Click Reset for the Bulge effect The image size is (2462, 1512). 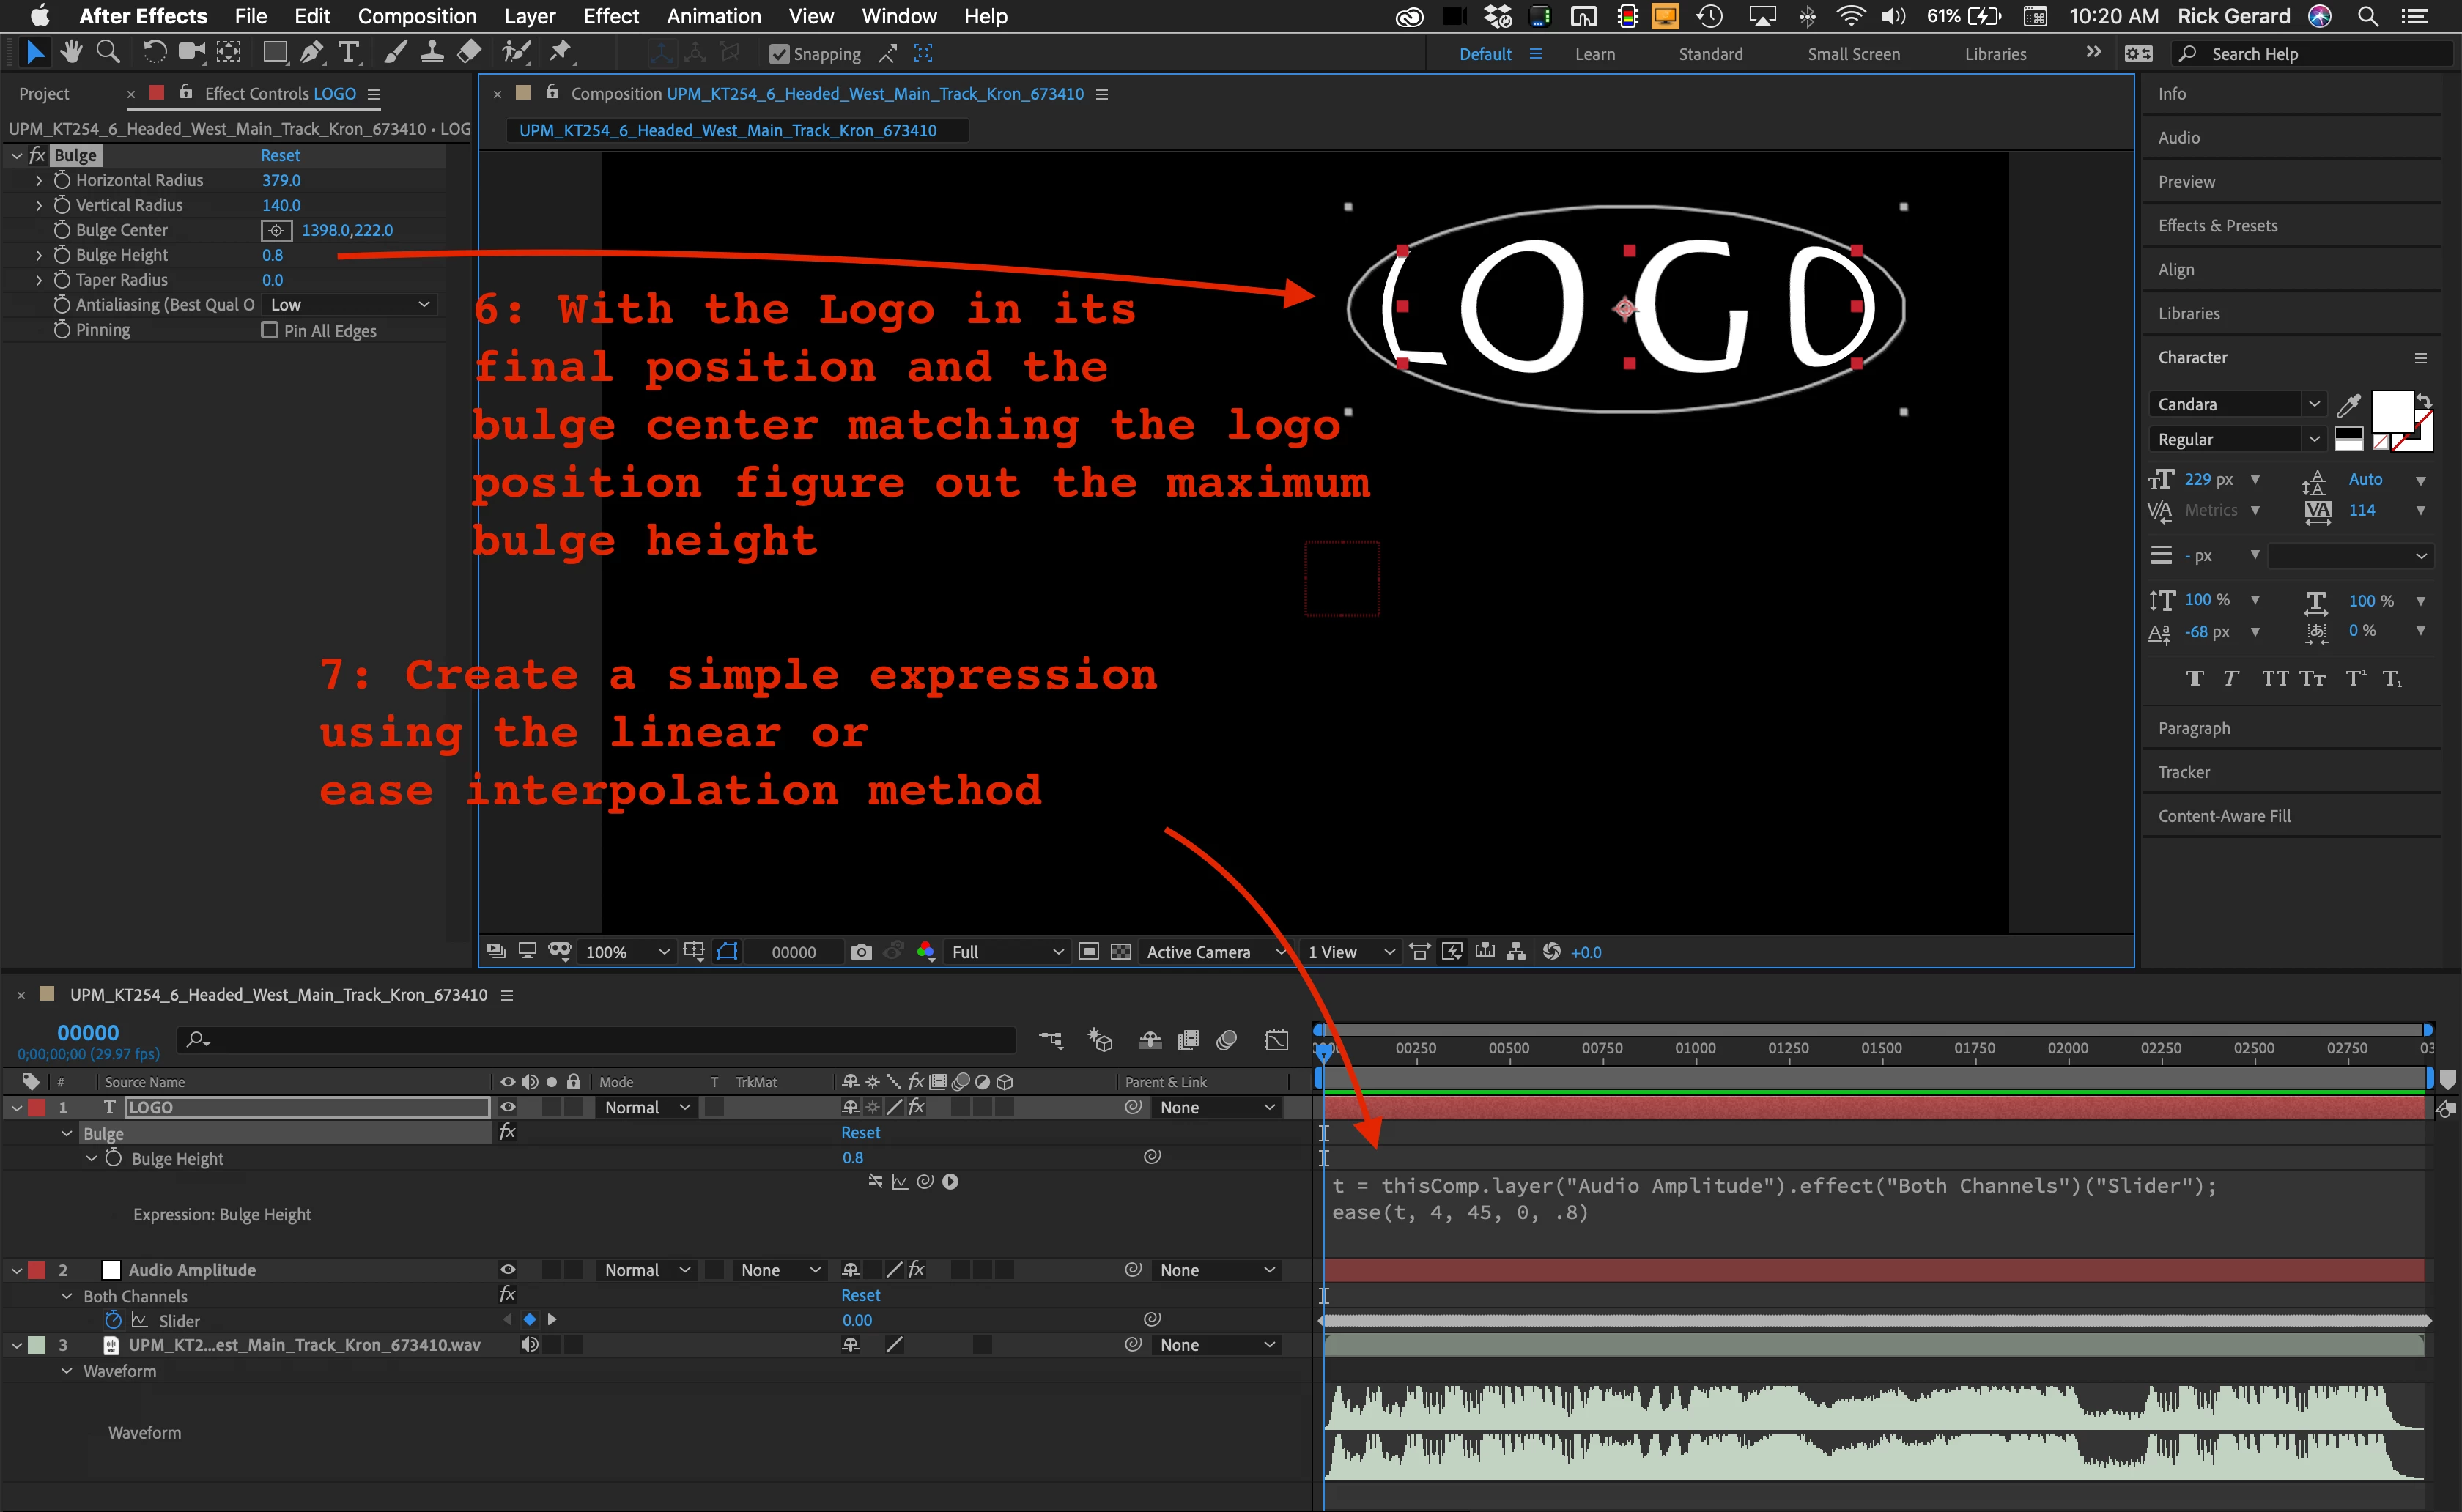(280, 155)
